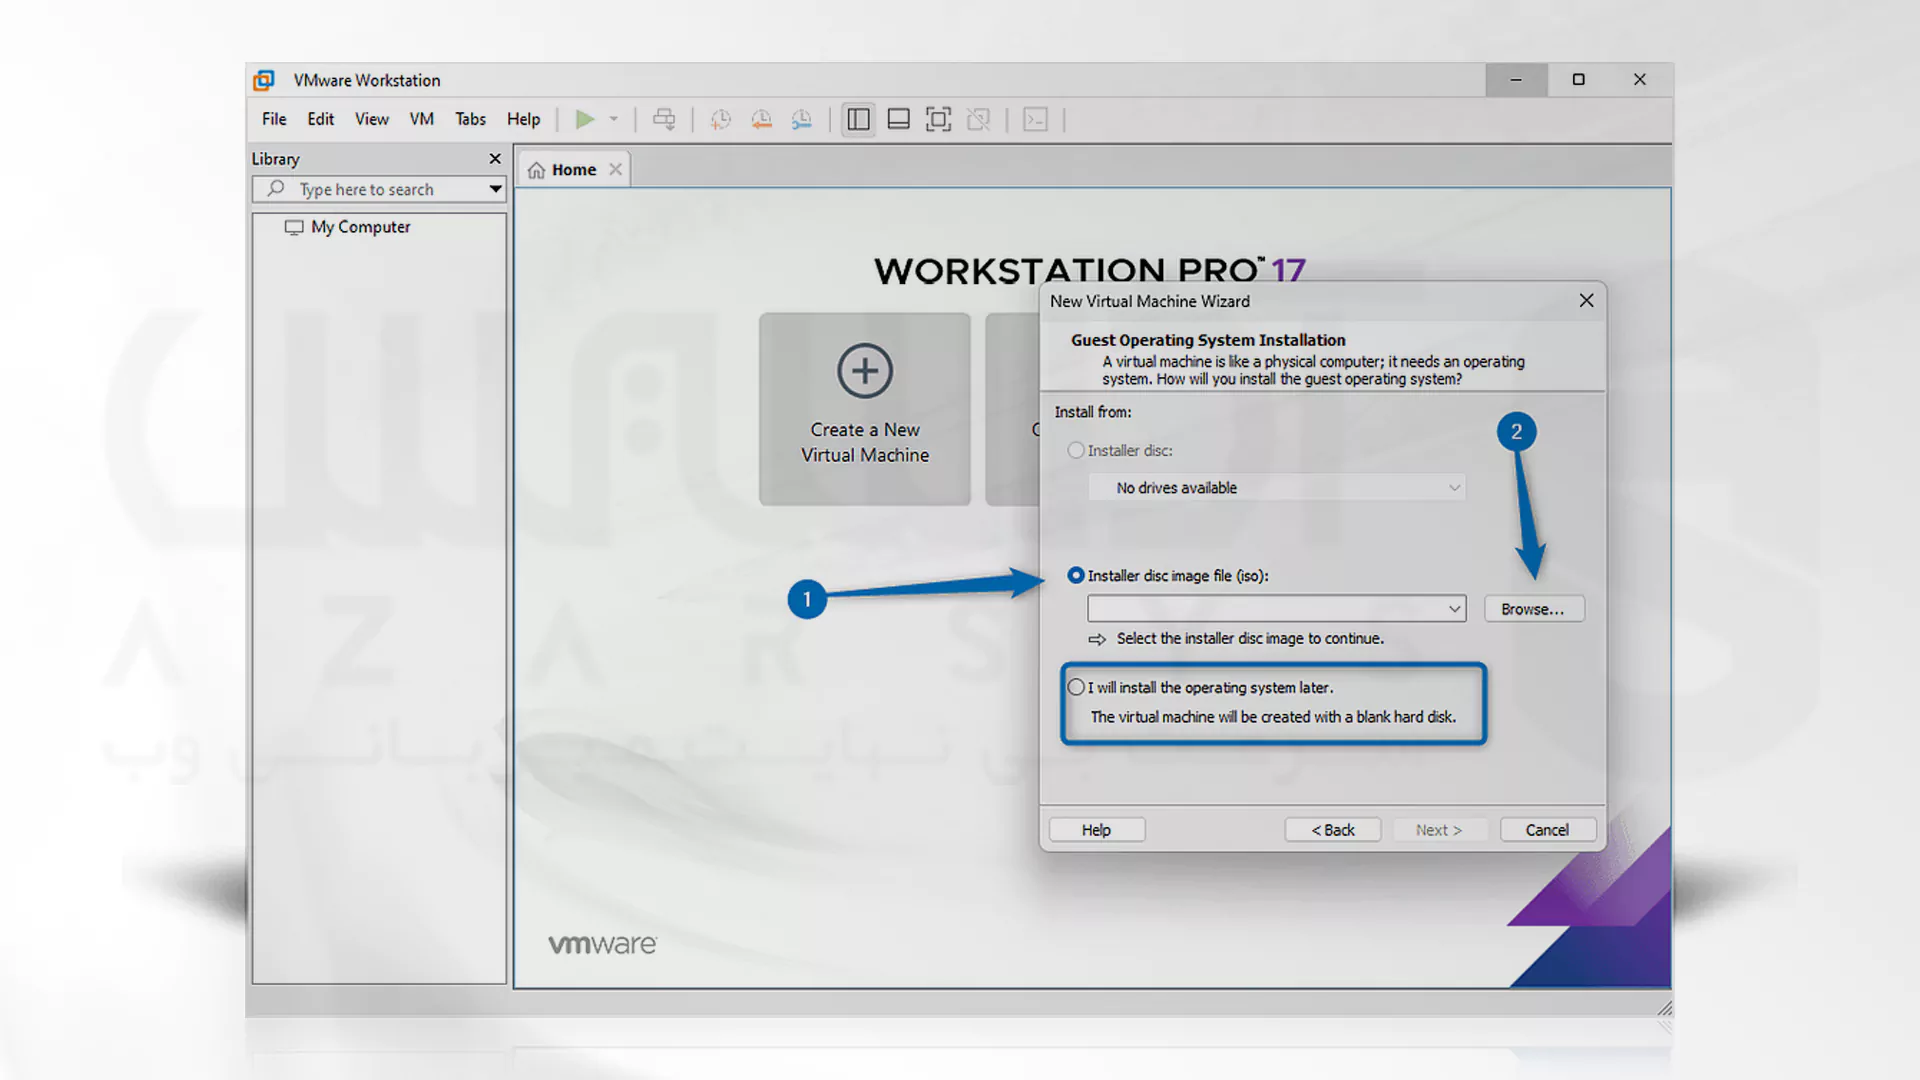
Task: Minimize the VMware Workstation window
Action: pos(1516,80)
